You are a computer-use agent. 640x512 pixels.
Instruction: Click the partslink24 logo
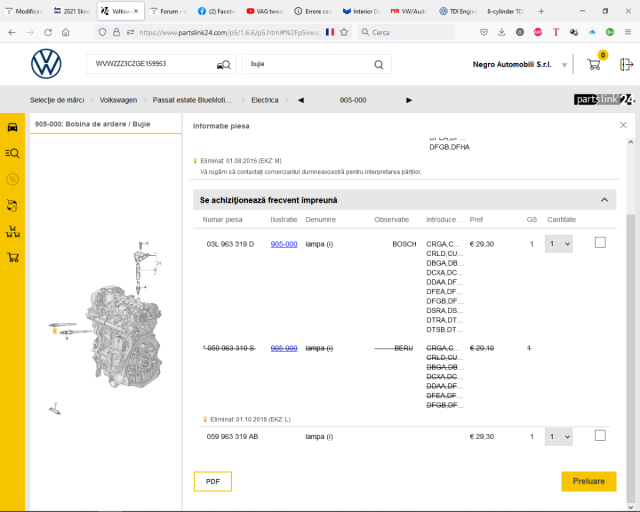point(604,99)
